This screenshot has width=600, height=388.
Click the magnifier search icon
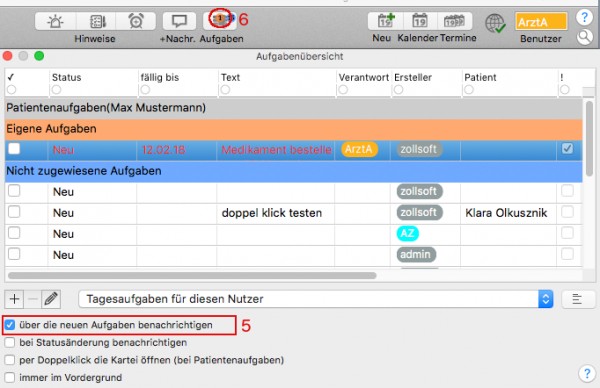pos(584,37)
